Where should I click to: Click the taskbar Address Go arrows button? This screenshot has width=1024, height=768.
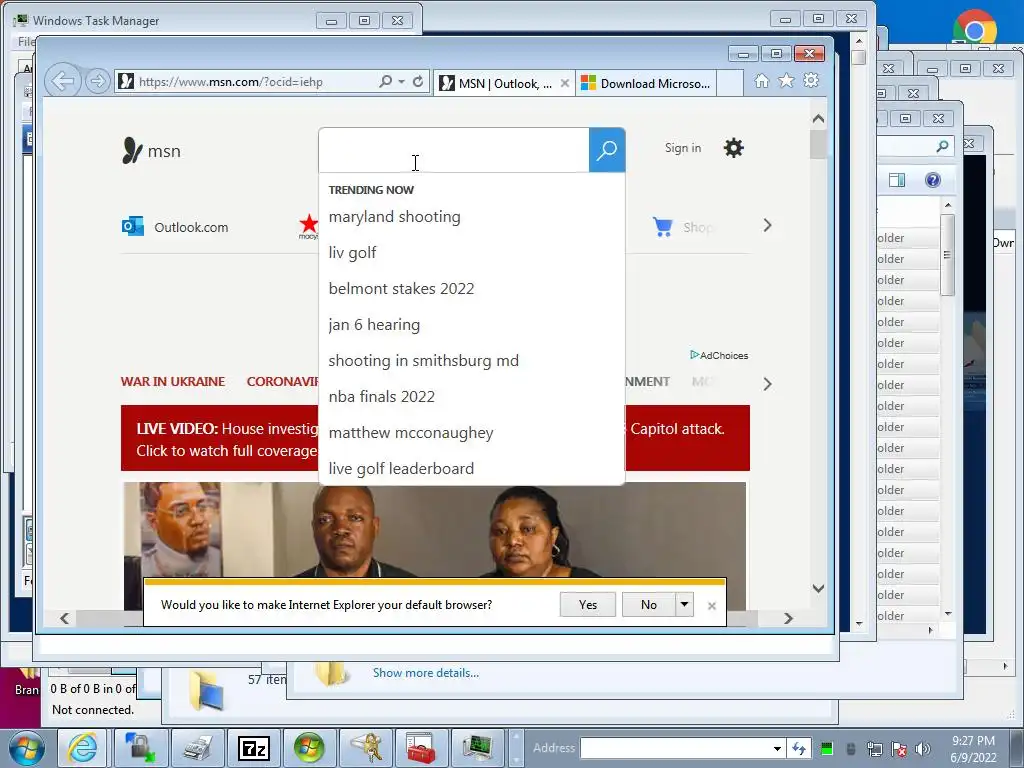799,748
